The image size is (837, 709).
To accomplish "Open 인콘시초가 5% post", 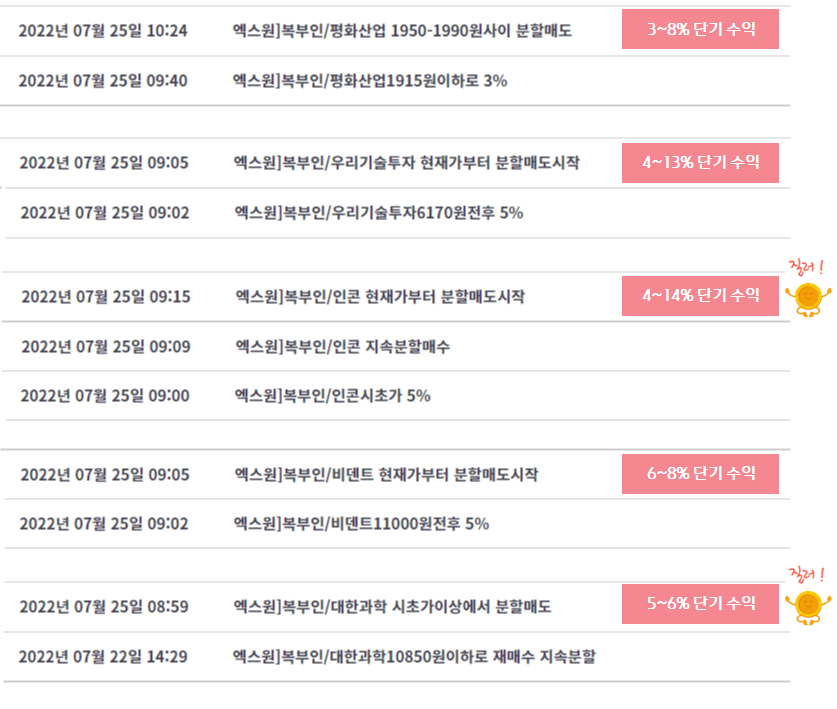I will point(333,396).
